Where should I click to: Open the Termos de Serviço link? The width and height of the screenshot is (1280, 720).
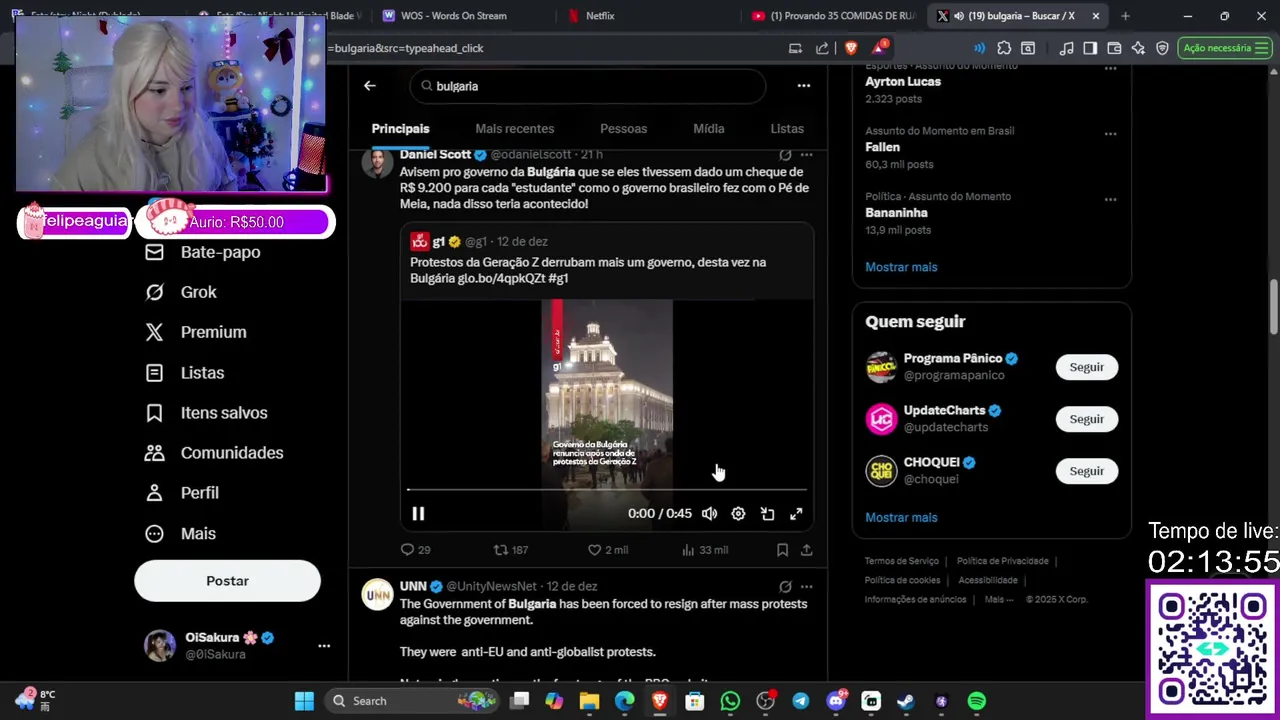(902, 561)
